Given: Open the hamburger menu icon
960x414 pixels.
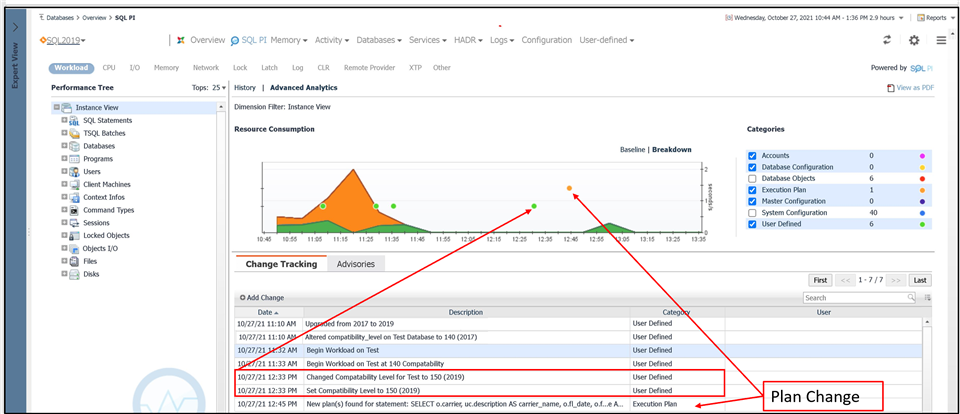Looking at the screenshot, I should (942, 40).
